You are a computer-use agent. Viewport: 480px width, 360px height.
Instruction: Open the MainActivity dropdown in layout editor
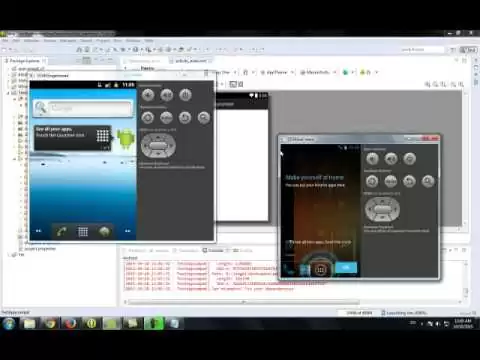click(318, 72)
